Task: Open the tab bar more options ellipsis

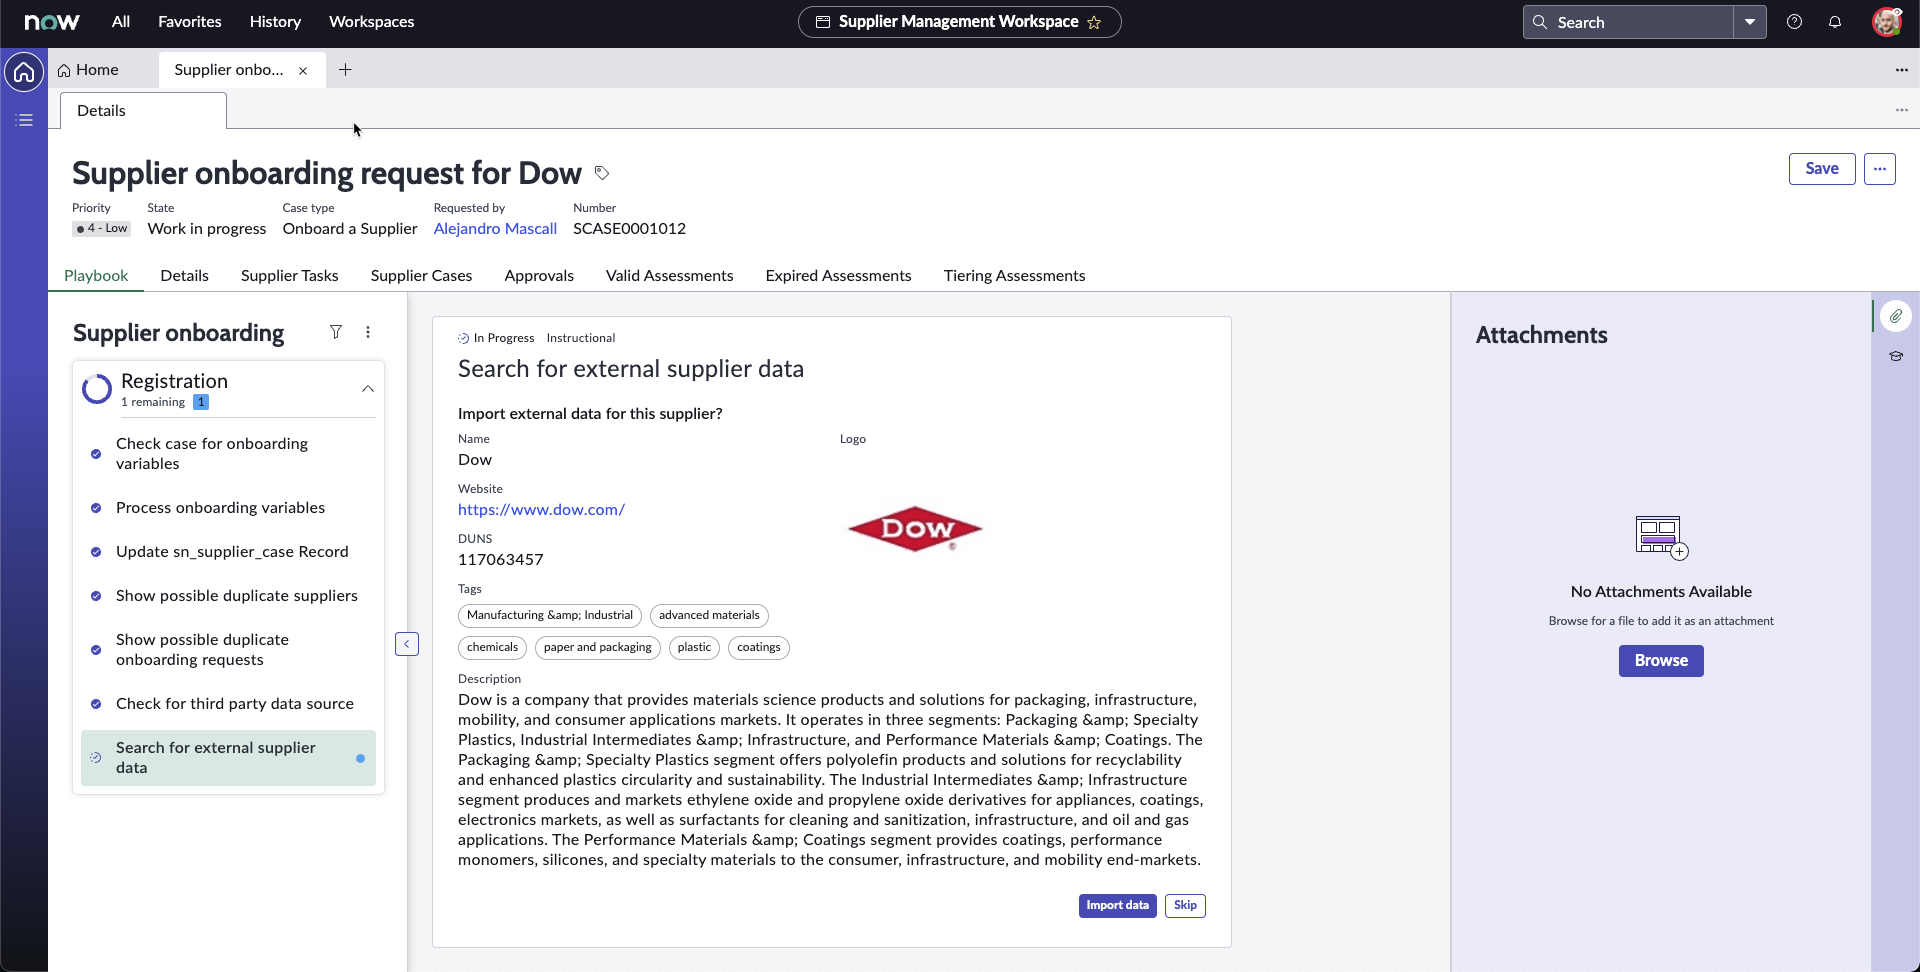Action: click(x=1901, y=70)
